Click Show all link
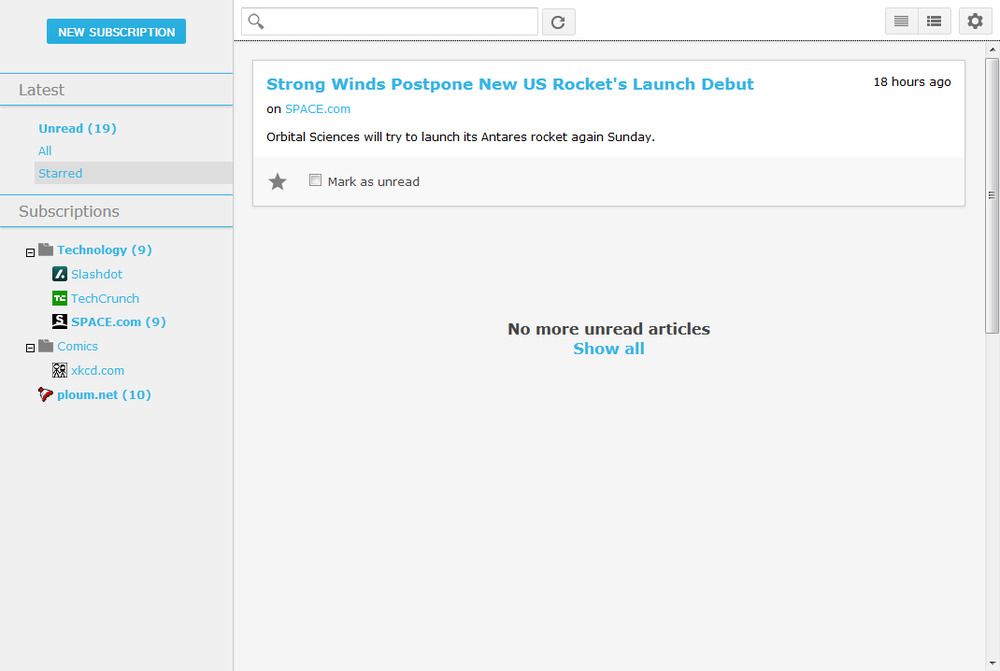 click(x=608, y=349)
